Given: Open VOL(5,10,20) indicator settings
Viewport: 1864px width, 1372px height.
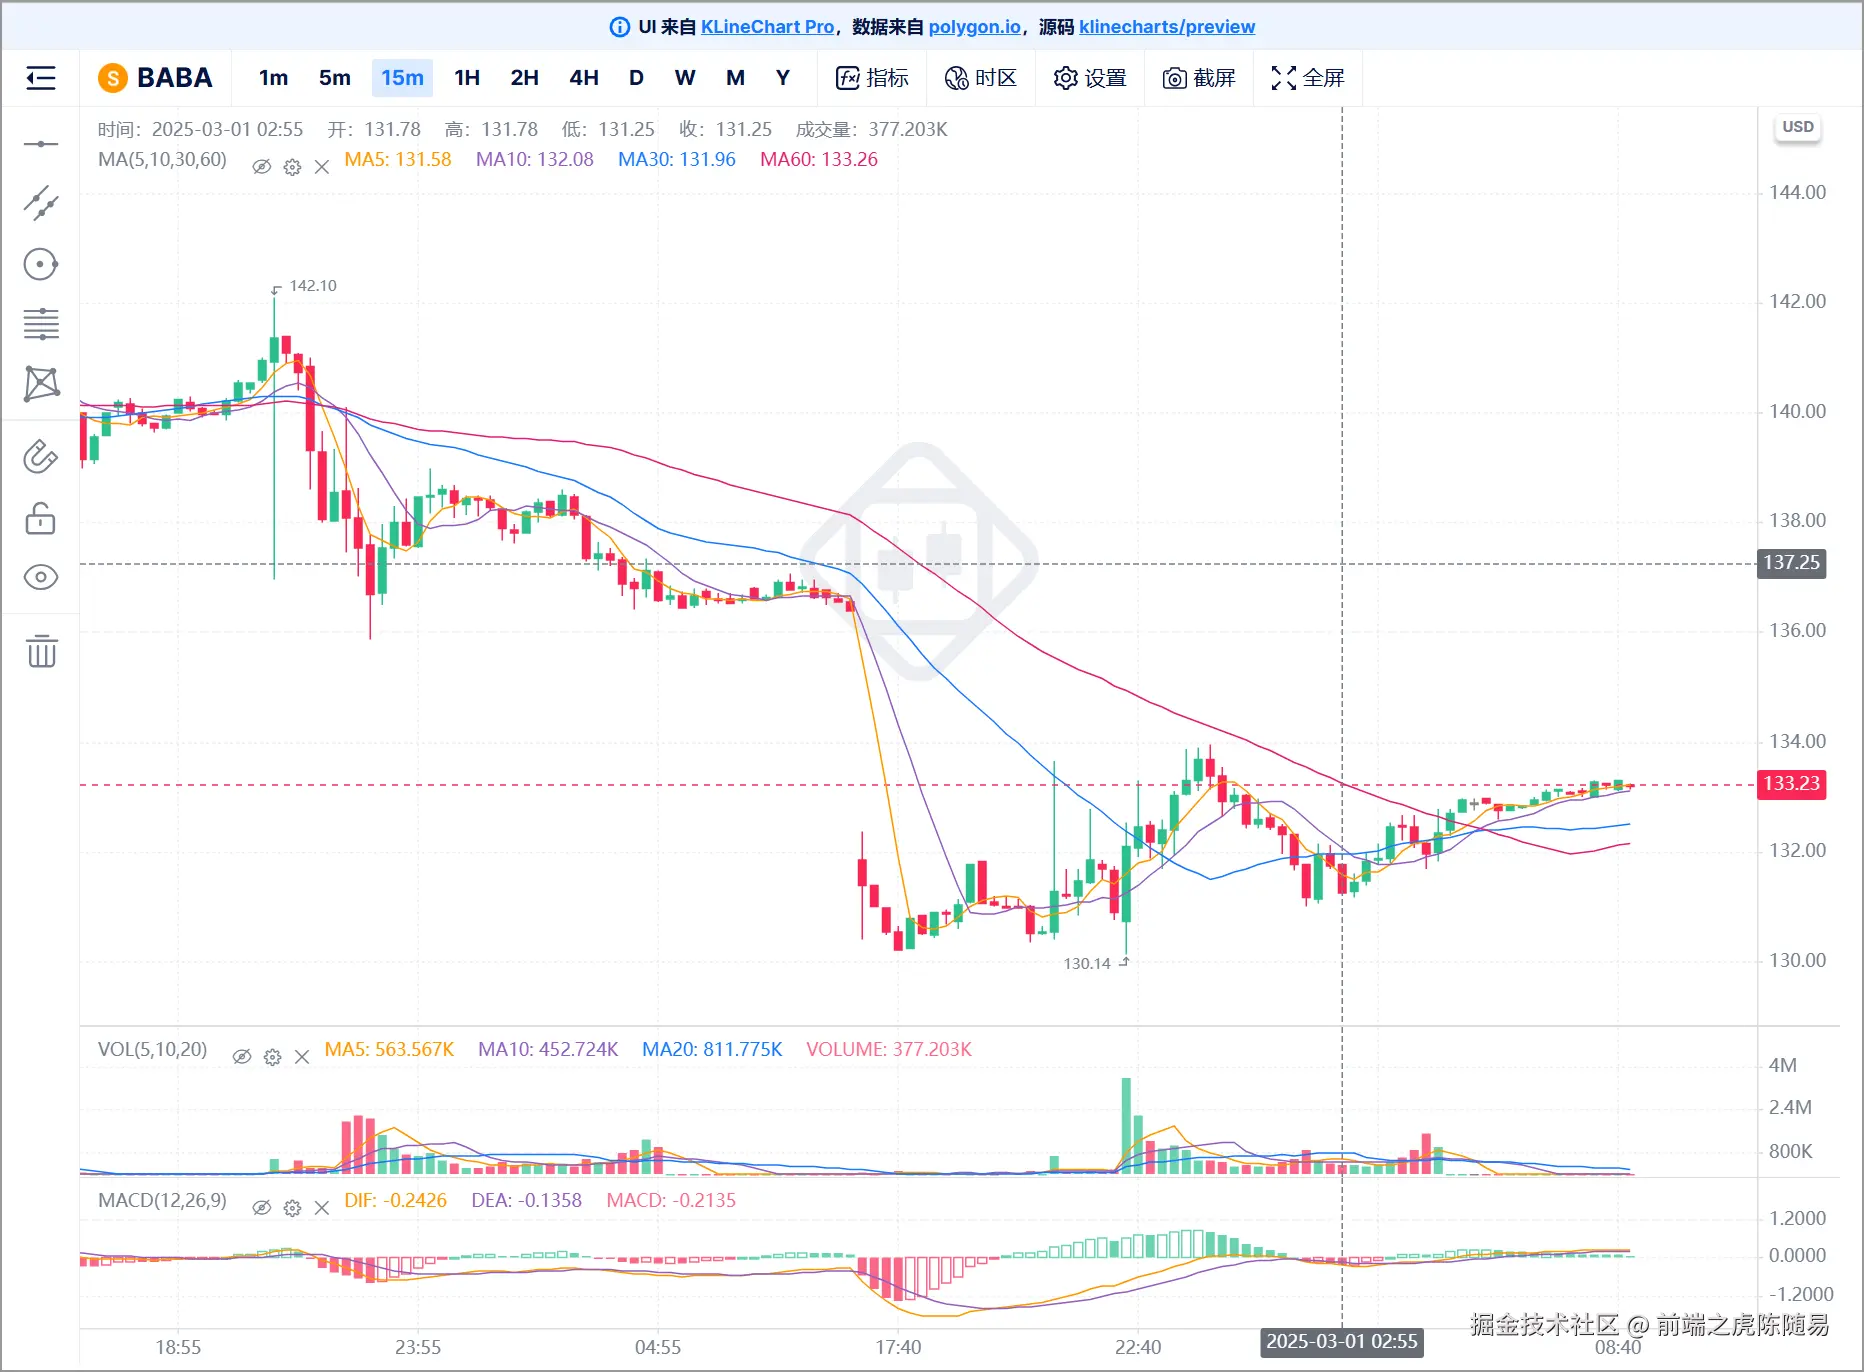Looking at the screenshot, I should pos(272,1057).
